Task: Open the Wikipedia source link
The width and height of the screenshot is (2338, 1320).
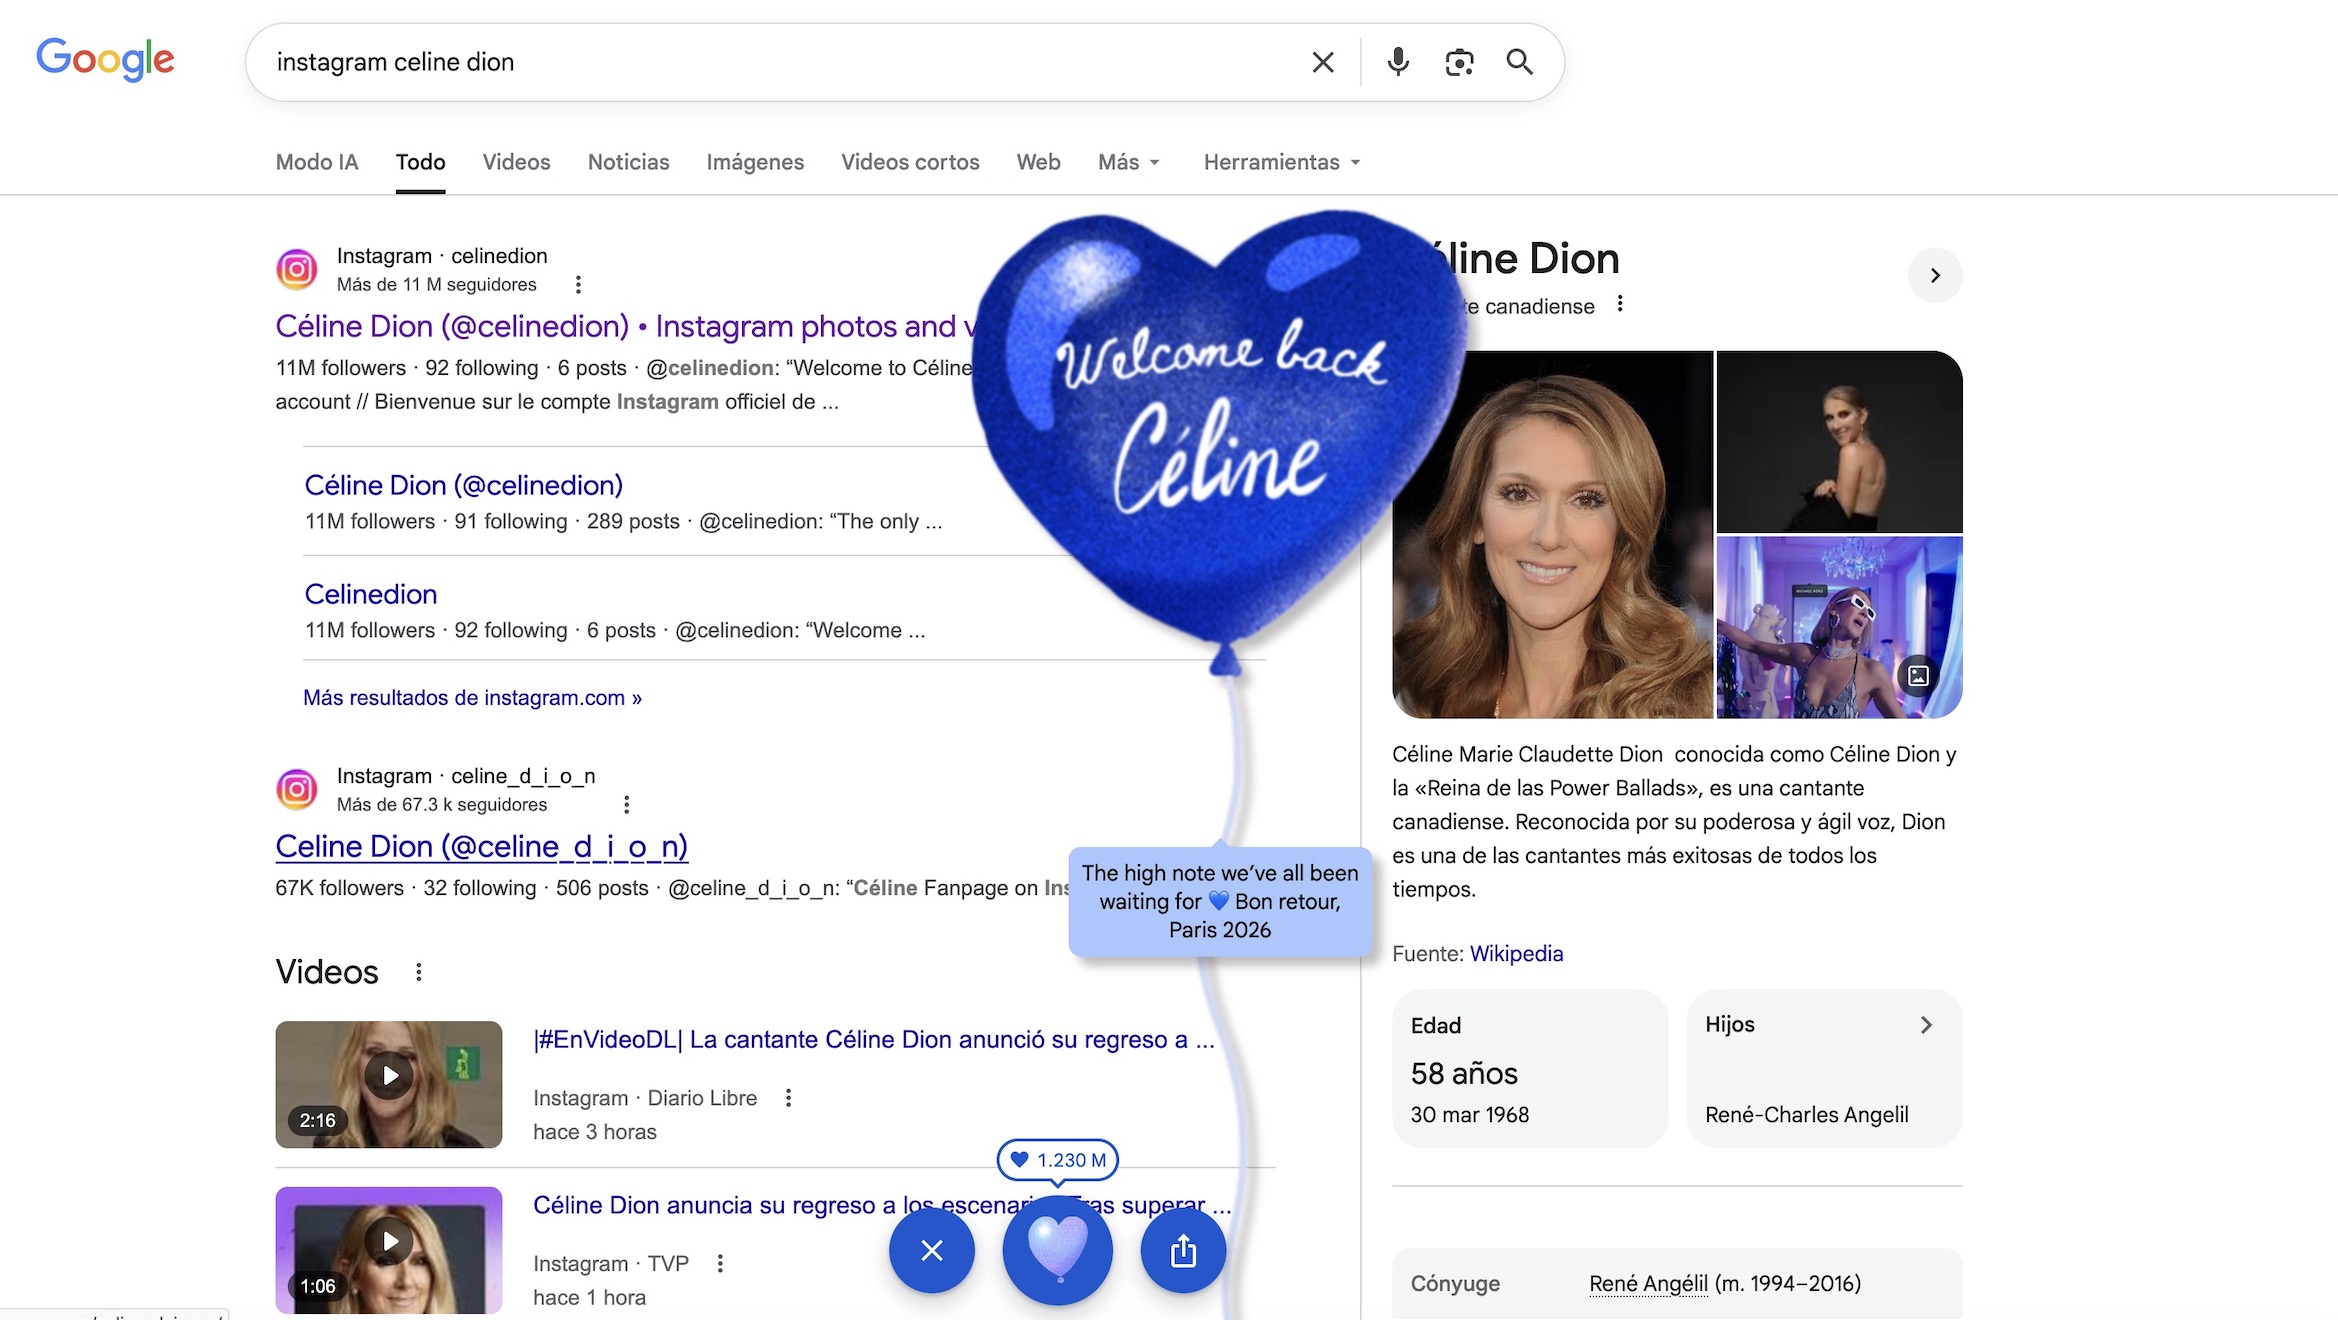Action: coord(1516,954)
